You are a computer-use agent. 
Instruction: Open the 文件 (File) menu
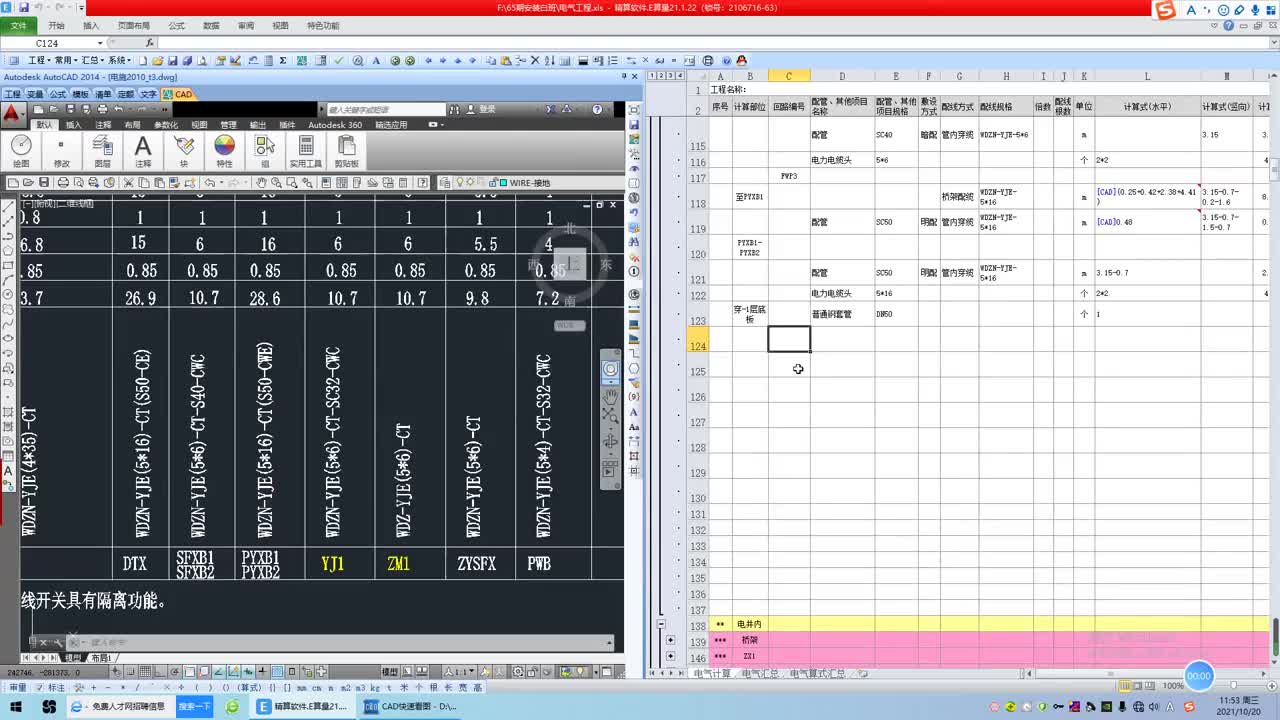pos(18,26)
